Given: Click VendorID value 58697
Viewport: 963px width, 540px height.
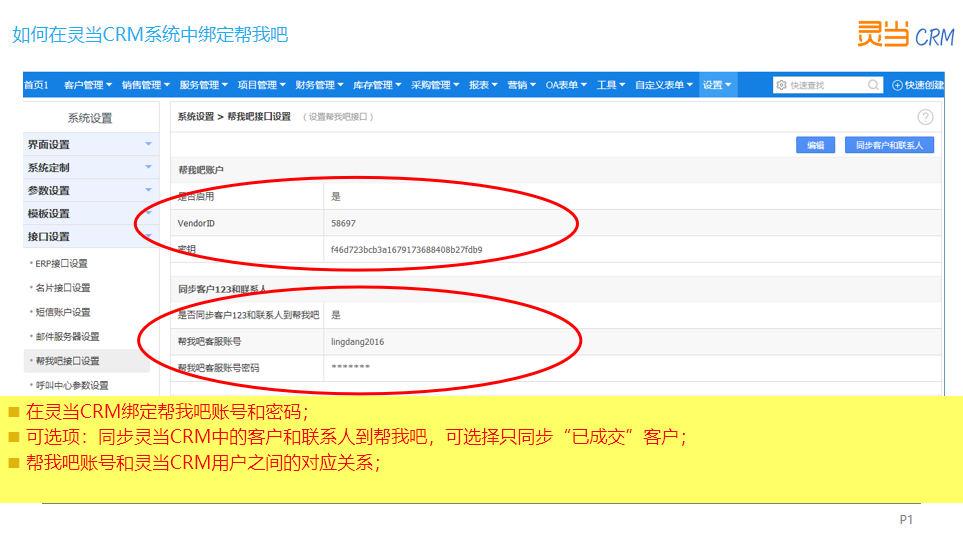Looking at the screenshot, I should (343, 223).
